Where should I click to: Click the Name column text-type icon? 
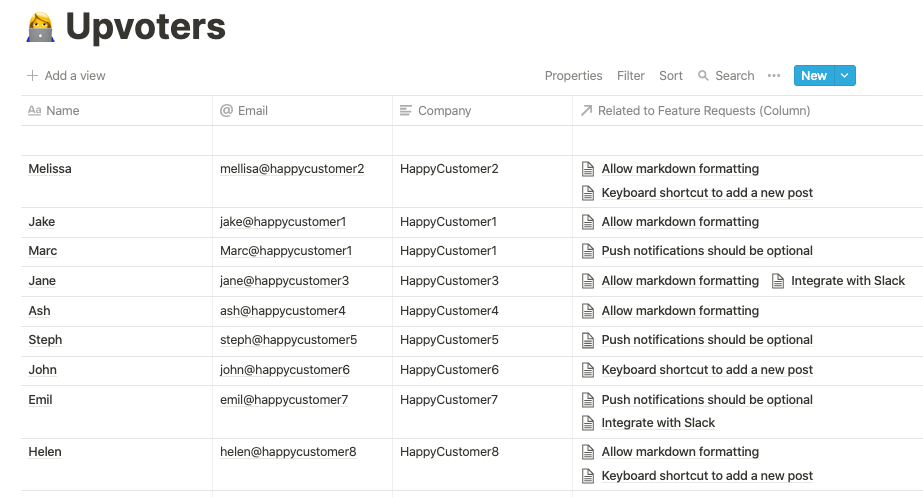tap(34, 111)
